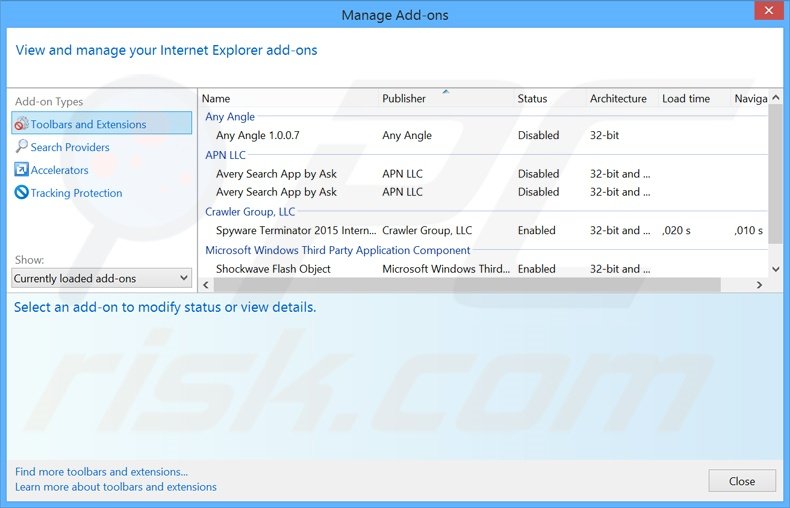Click the ,010 s navigation time value
This screenshot has height=508, width=790.
tap(748, 230)
